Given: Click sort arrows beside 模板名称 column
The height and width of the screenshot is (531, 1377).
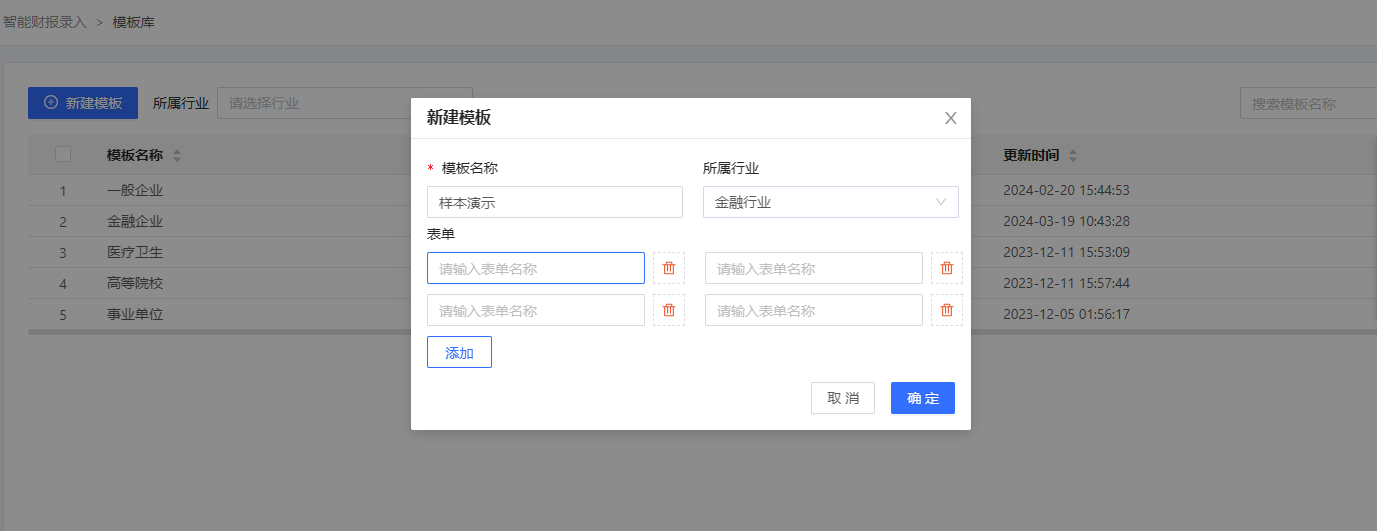Looking at the screenshot, I should point(177,156).
